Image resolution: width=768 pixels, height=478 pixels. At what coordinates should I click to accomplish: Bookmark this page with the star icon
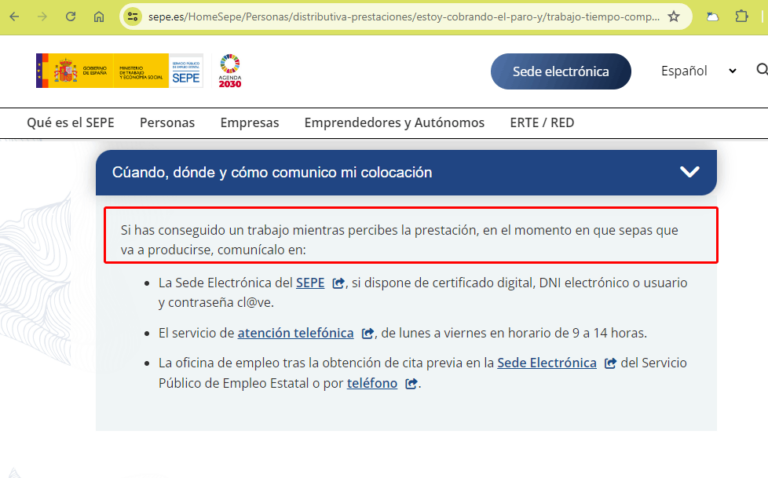pos(674,17)
